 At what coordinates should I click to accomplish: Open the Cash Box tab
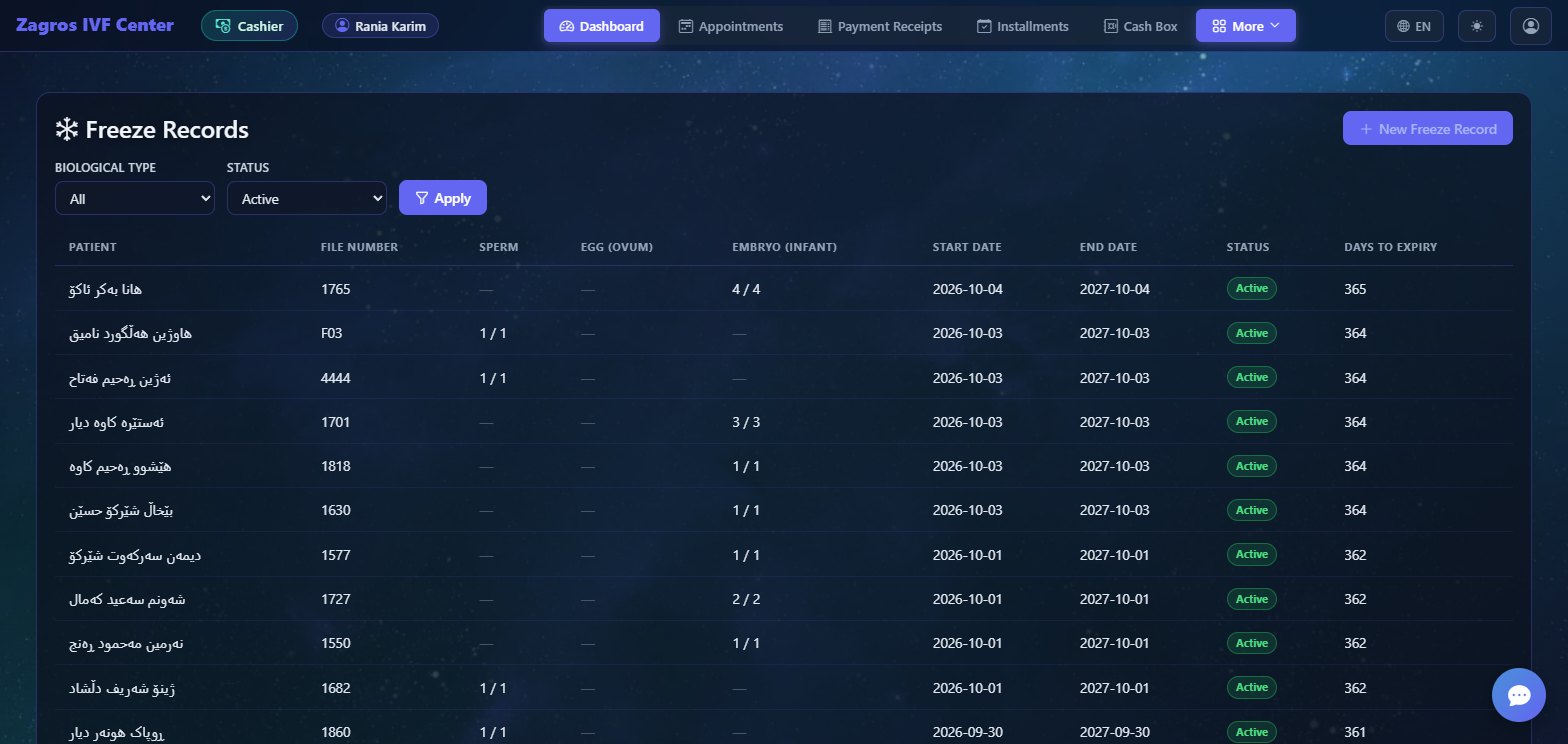1141,26
